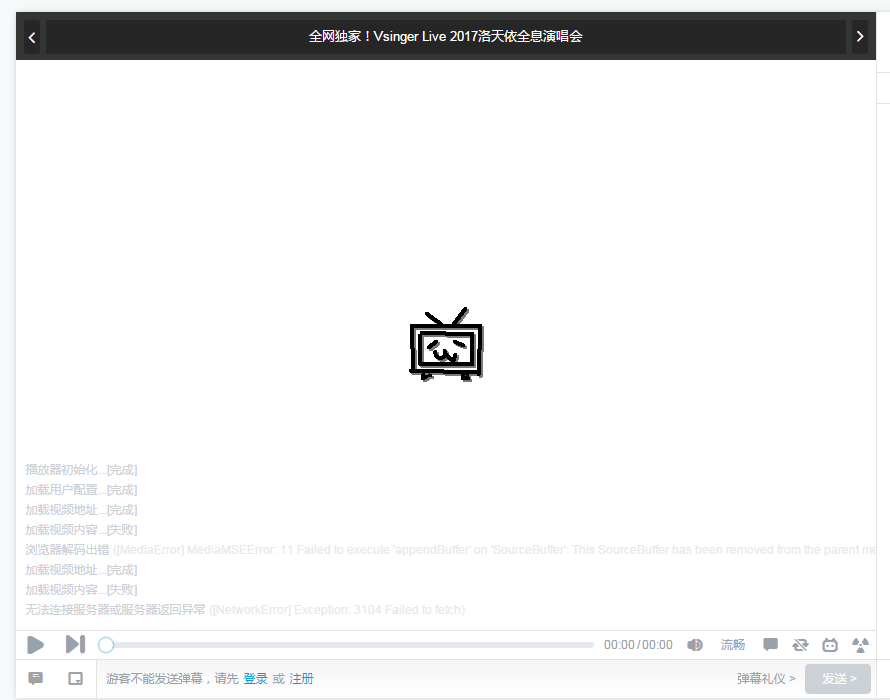Click the fullscreen radiation-style icon

coord(860,644)
